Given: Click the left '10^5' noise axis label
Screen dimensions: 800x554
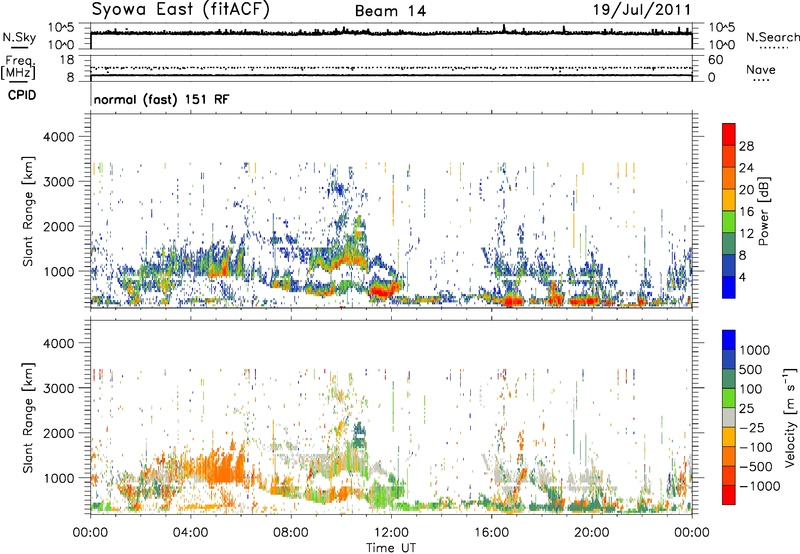Looking at the screenshot, I should click(x=61, y=27).
